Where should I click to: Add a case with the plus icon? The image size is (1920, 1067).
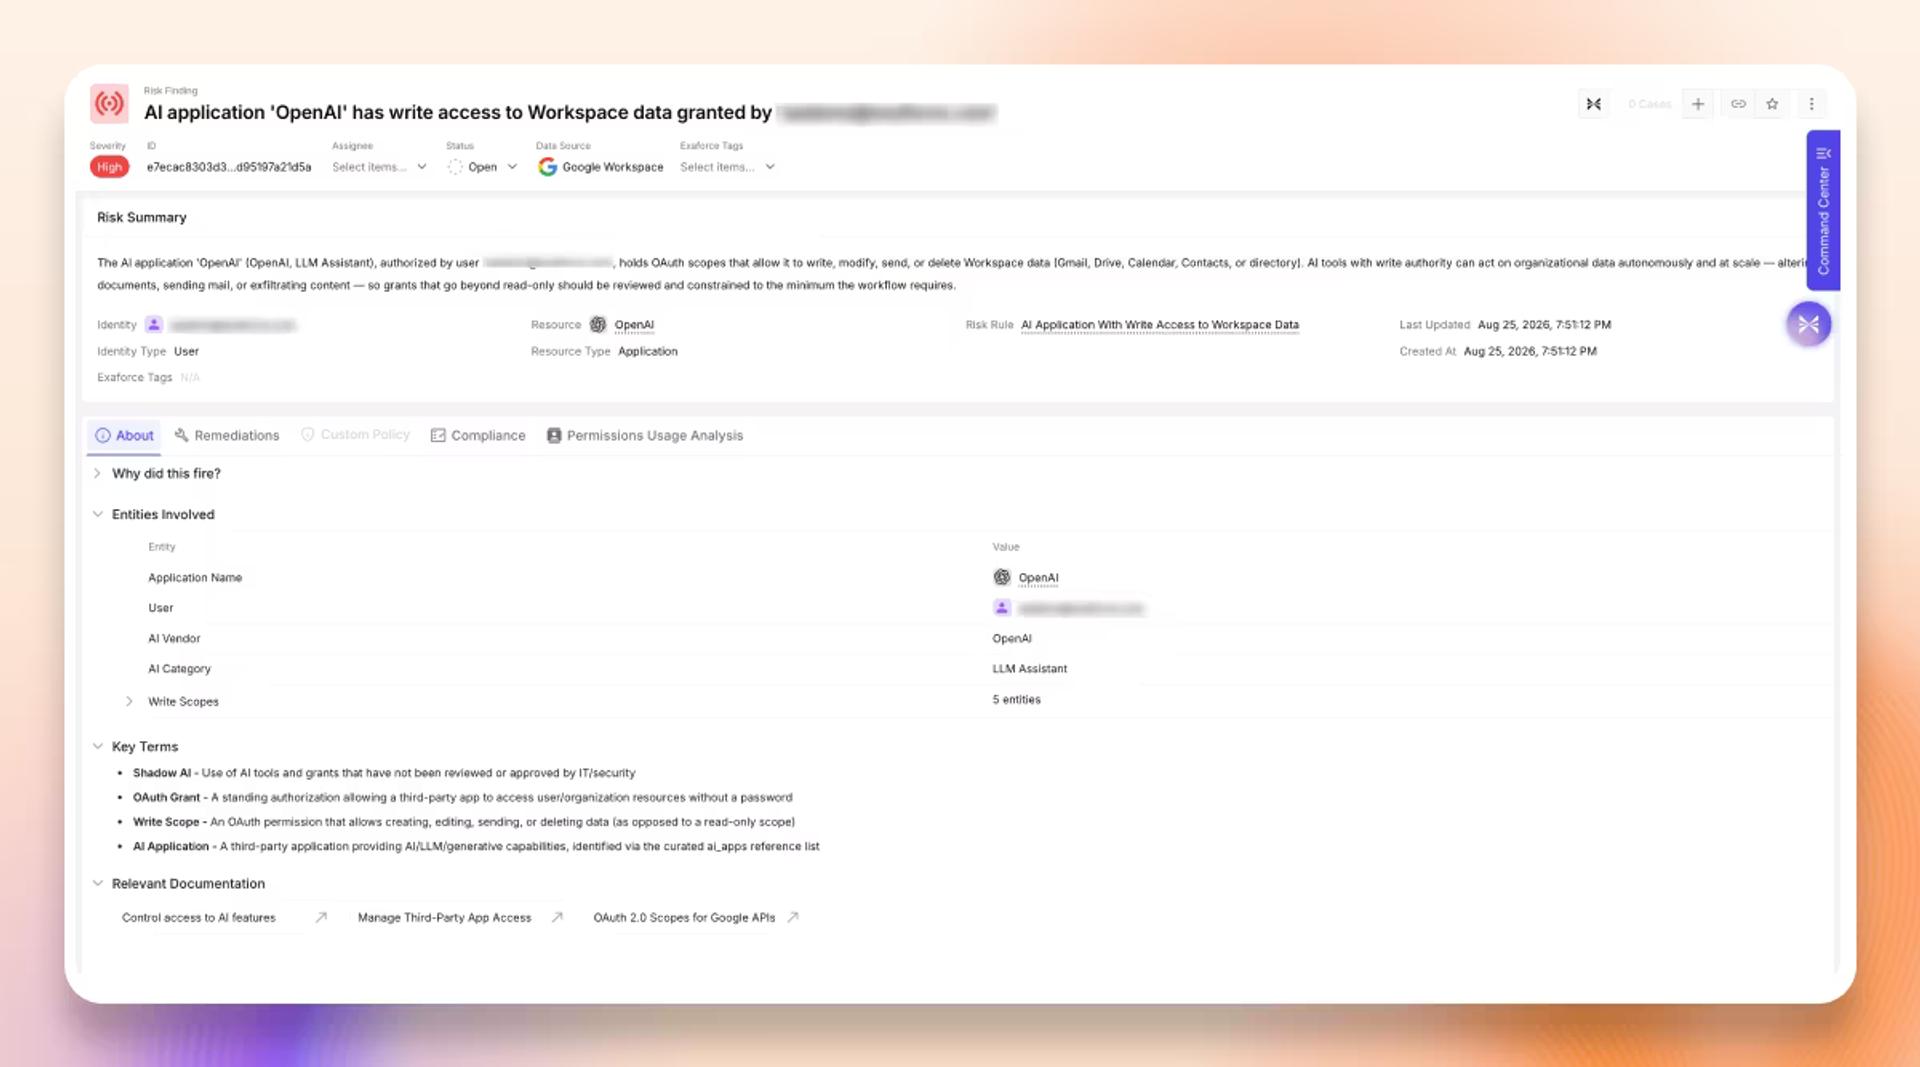tap(1698, 104)
